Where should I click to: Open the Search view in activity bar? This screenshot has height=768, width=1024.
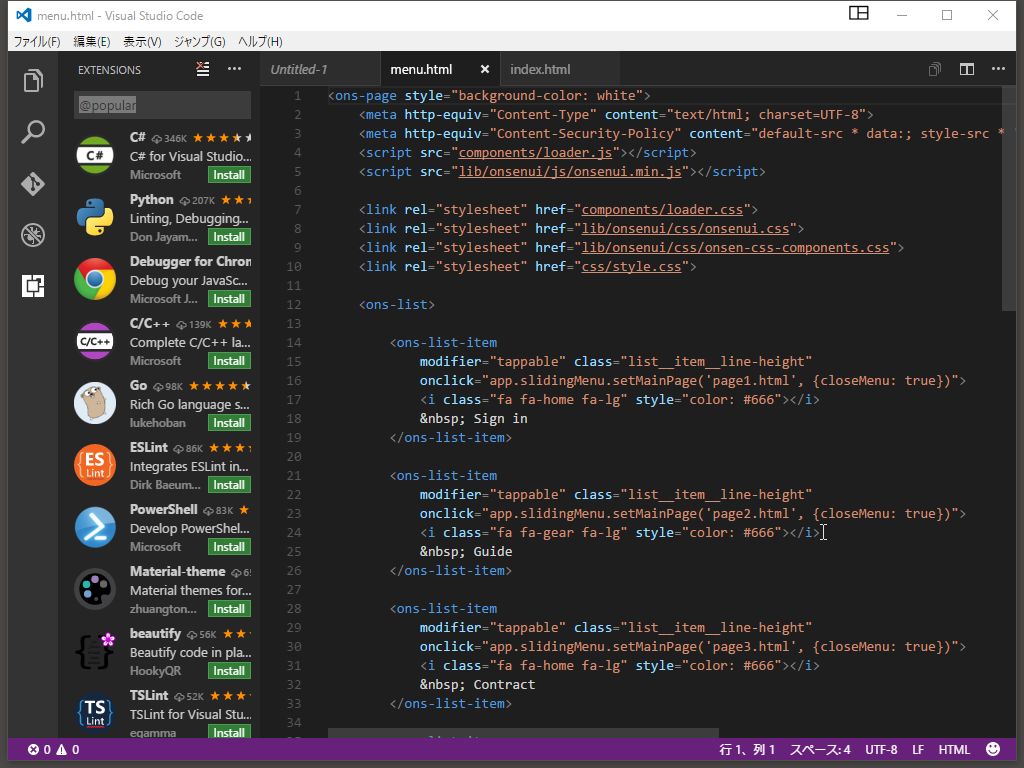click(x=33, y=132)
